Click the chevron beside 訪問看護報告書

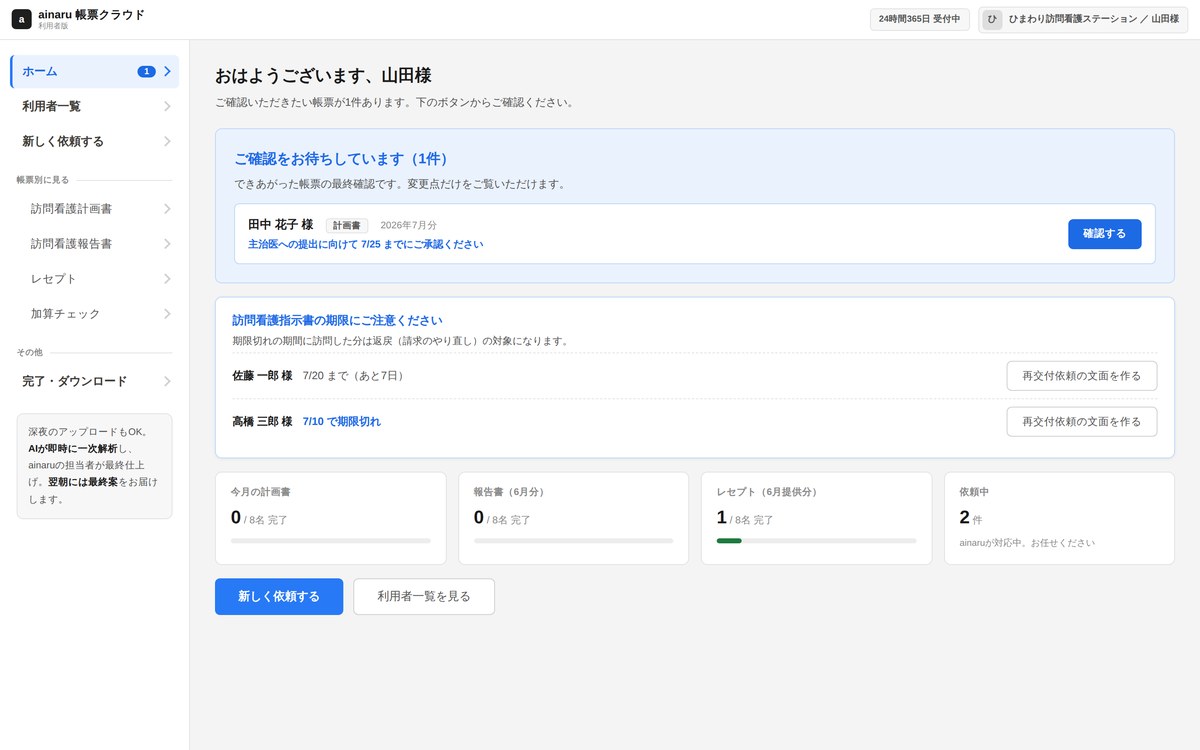point(167,243)
